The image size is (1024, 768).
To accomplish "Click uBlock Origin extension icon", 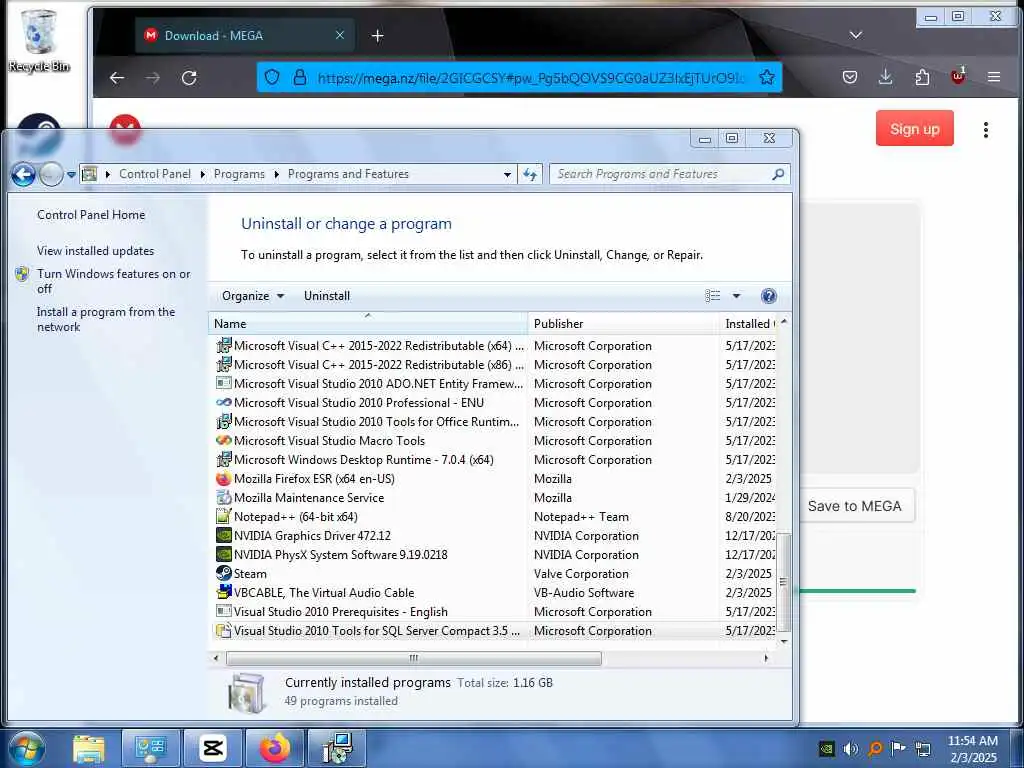I will click(x=958, y=76).
